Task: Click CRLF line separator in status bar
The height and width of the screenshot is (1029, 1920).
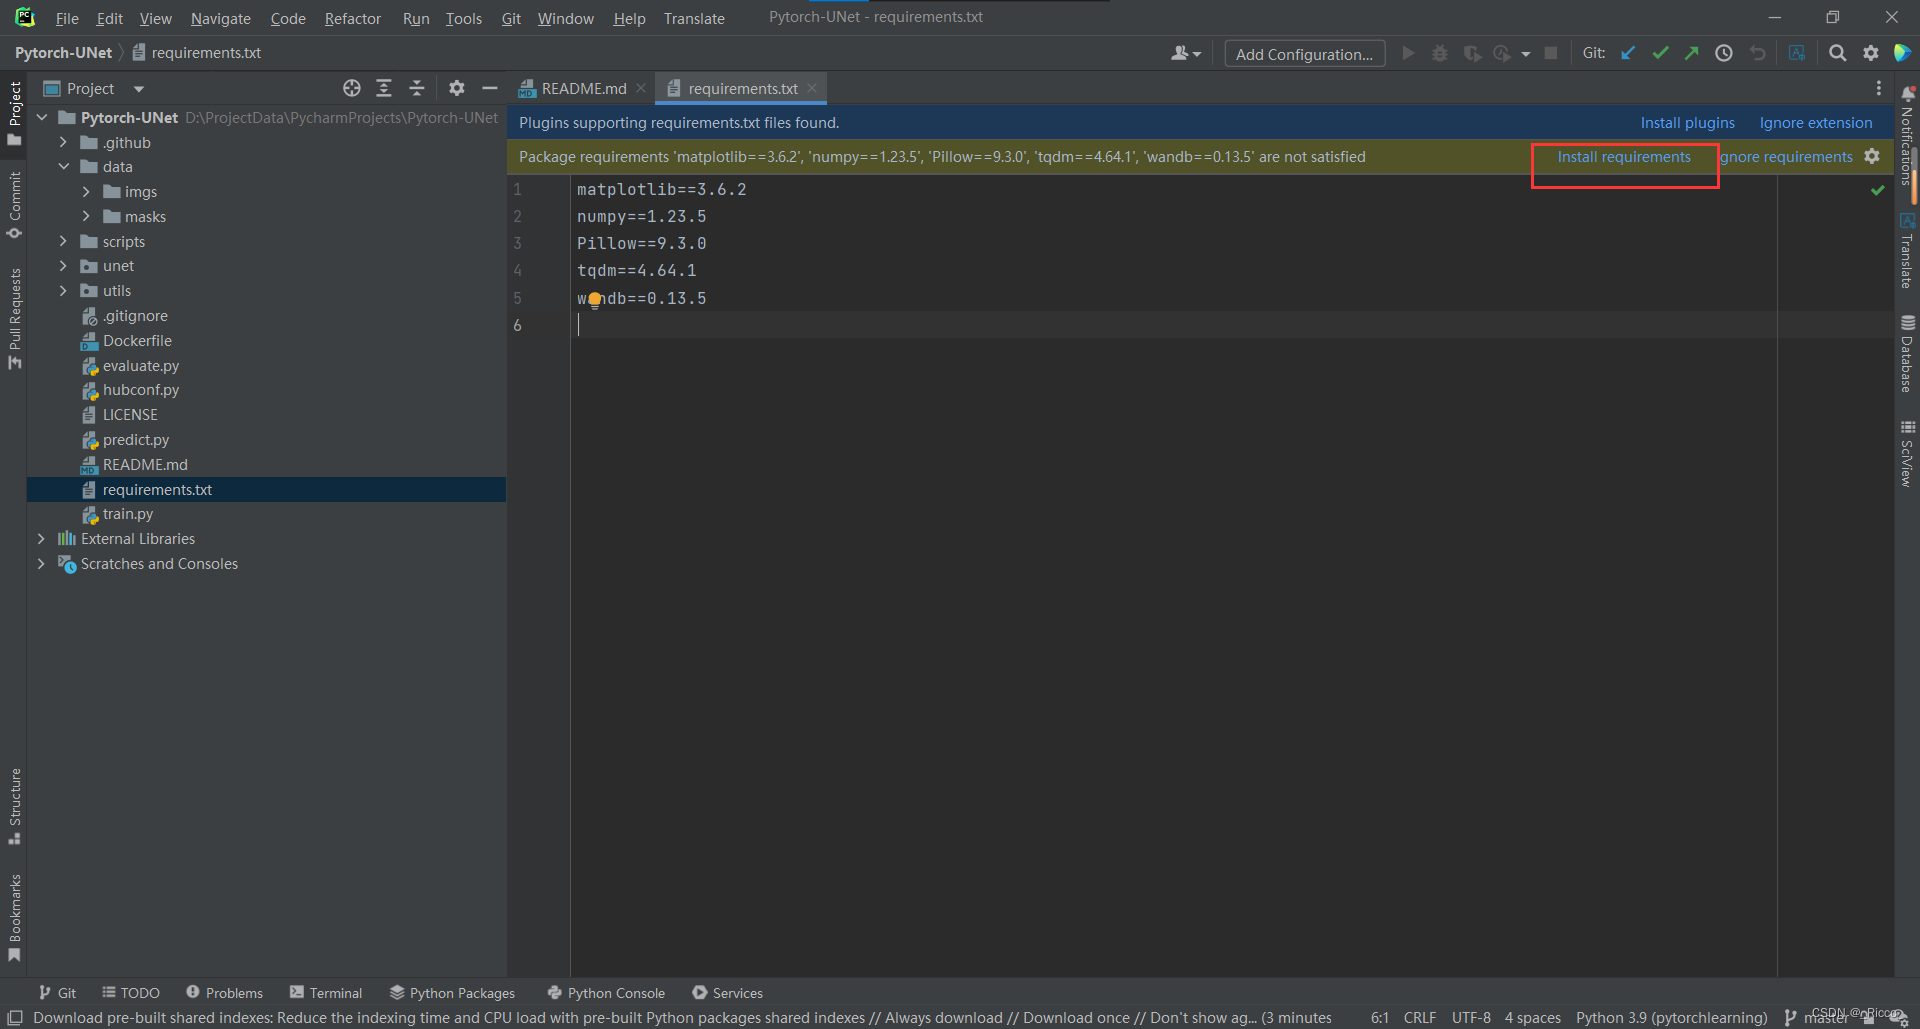Action: (1419, 1018)
